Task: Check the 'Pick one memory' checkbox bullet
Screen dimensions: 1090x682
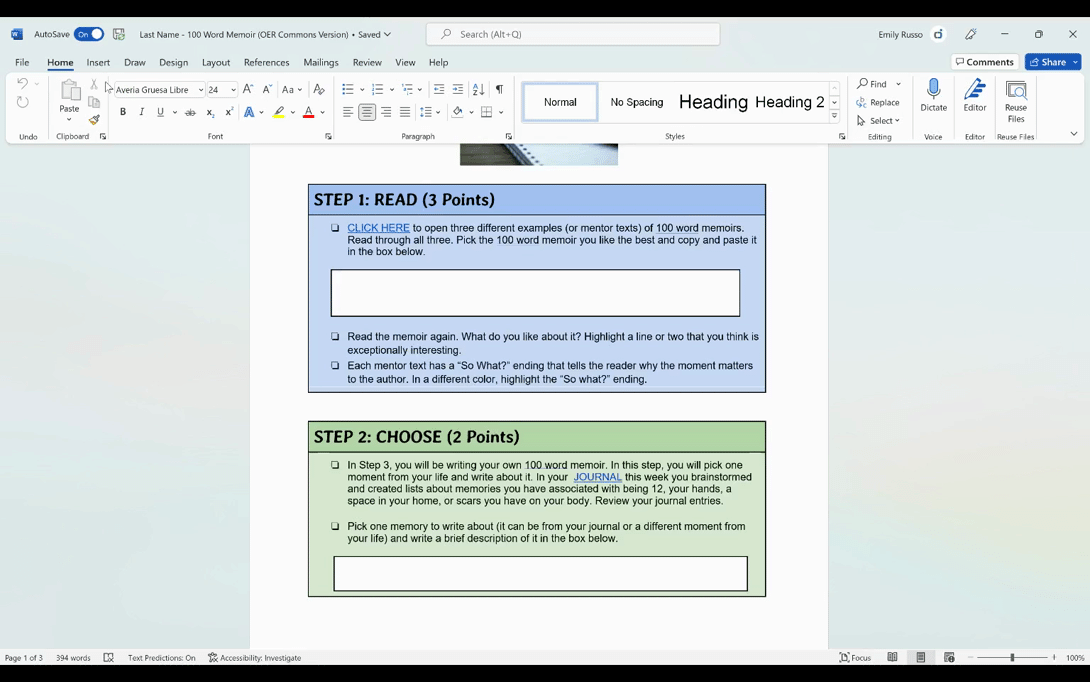Action: click(x=335, y=526)
